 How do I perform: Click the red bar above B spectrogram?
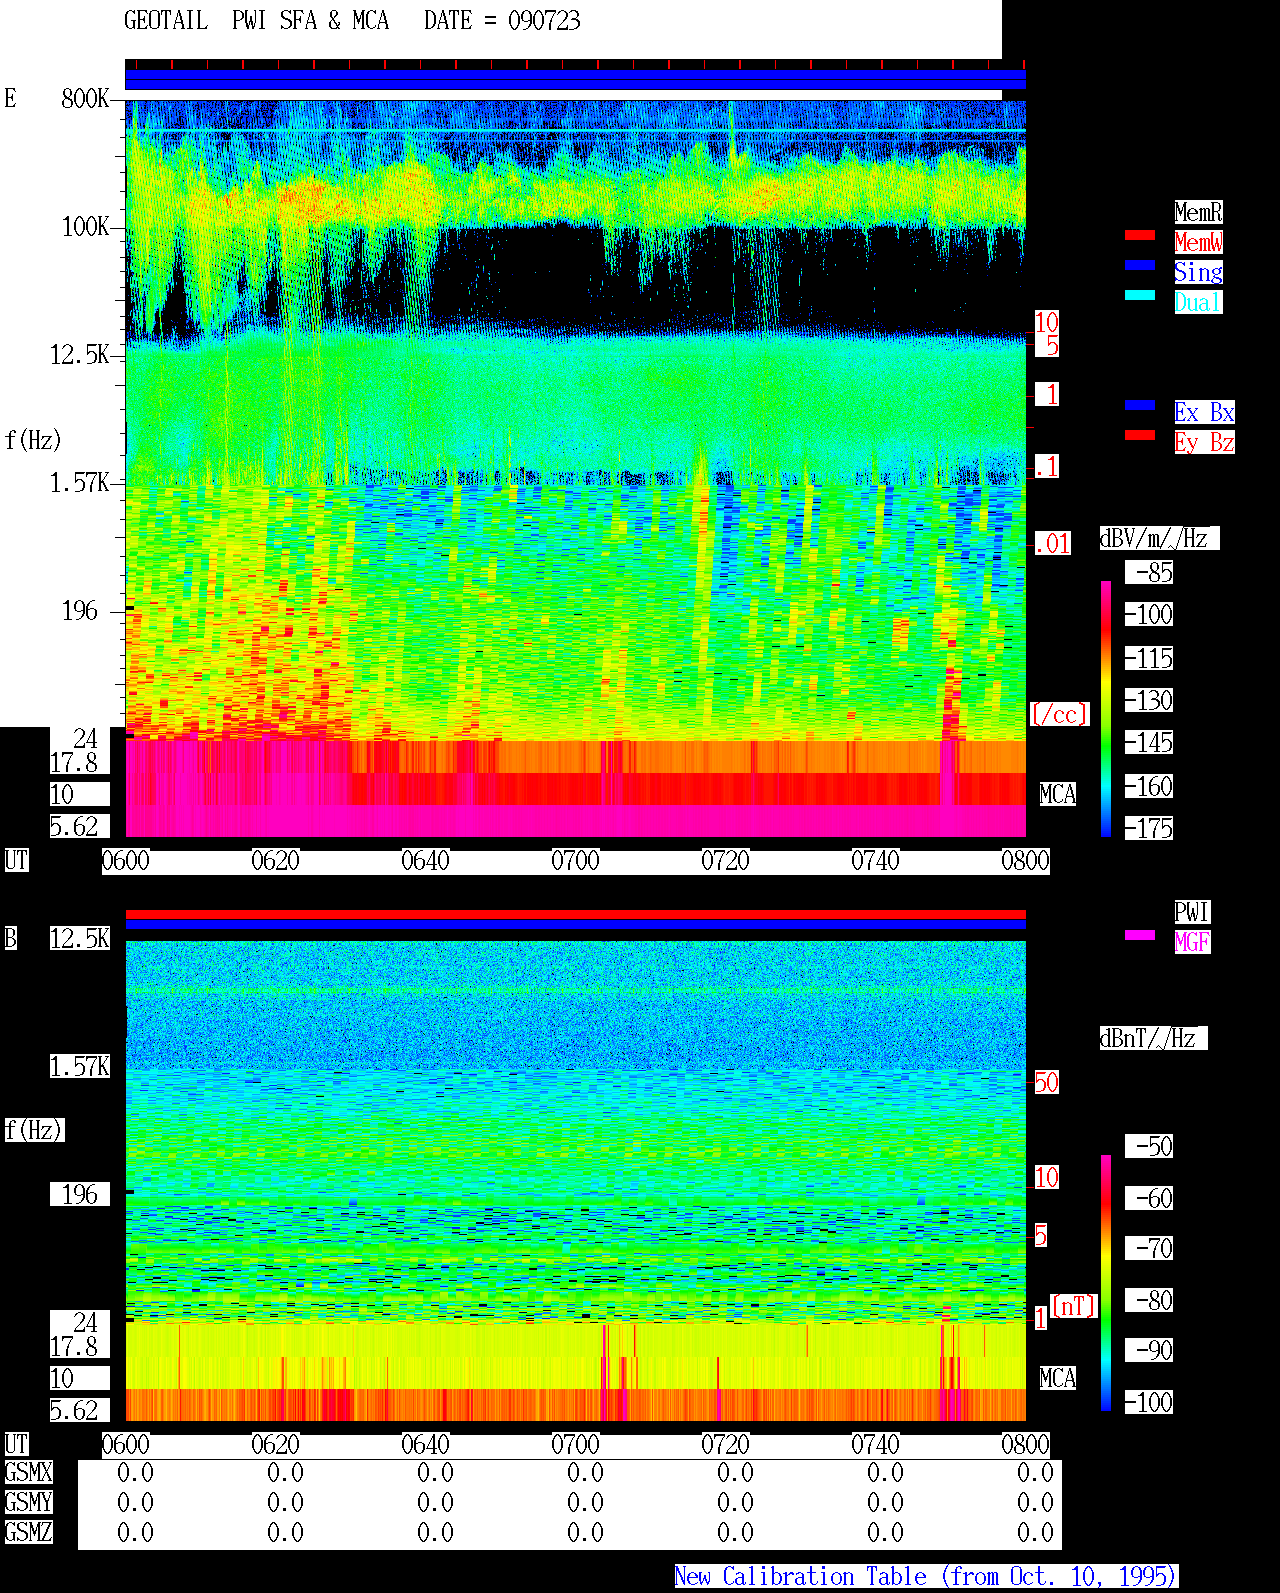click(575, 914)
